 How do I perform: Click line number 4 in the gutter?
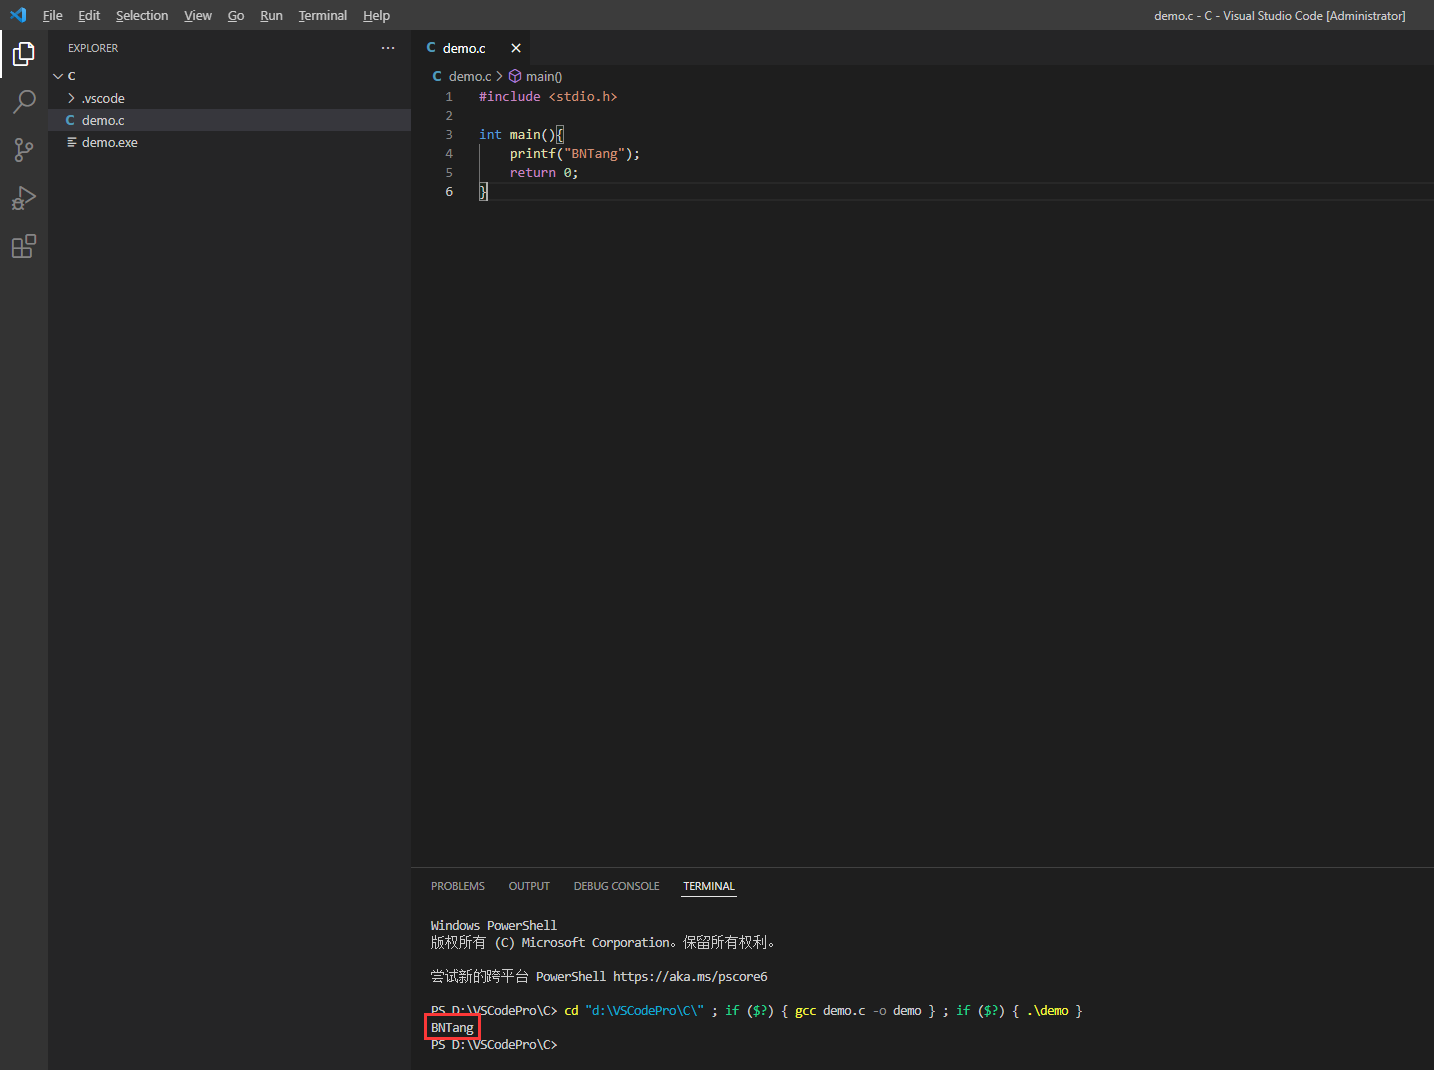pyautogui.click(x=449, y=154)
